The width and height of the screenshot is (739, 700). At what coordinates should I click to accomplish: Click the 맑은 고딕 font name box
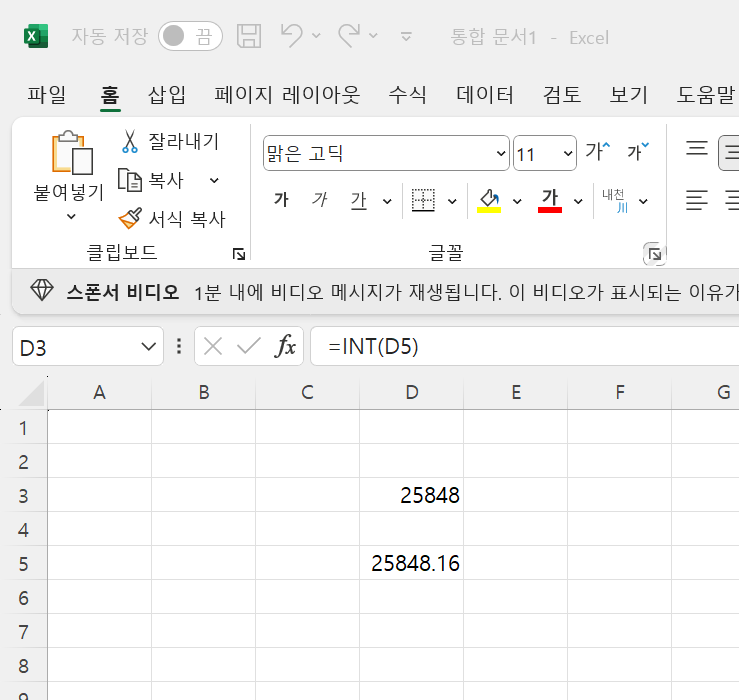[x=378, y=153]
